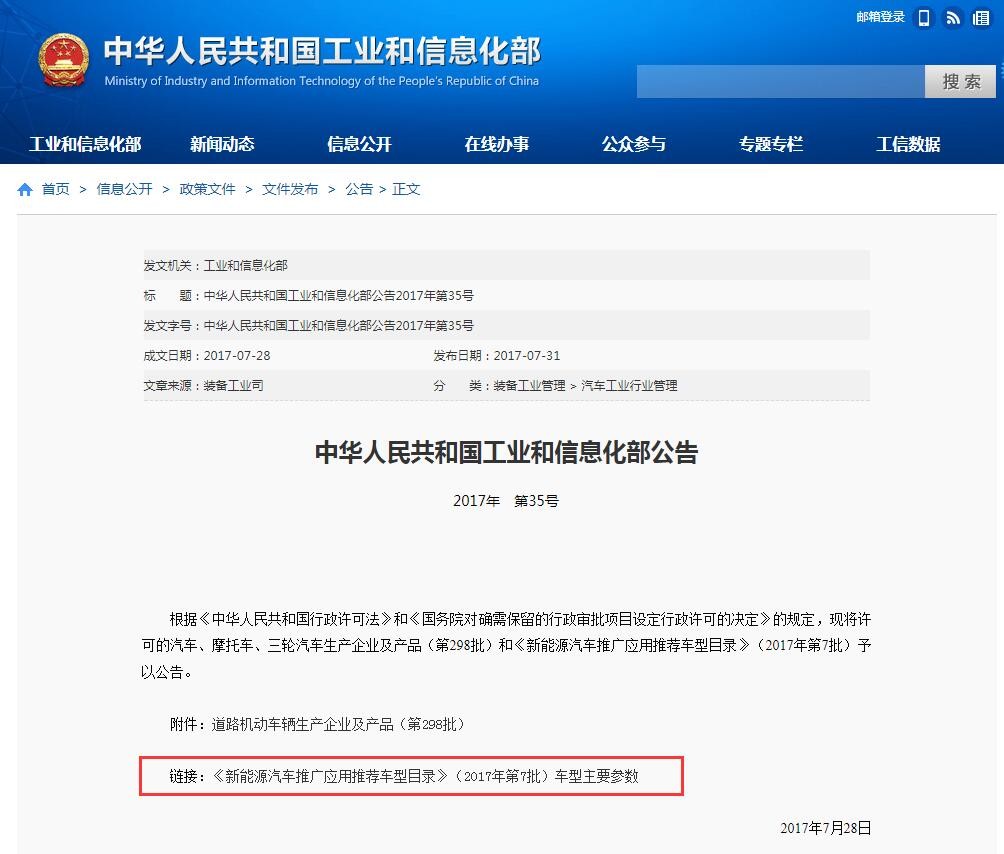The height and width of the screenshot is (854, 1004).
Task: Click the RSS subscription icon
Action: pyautogui.click(x=952, y=18)
